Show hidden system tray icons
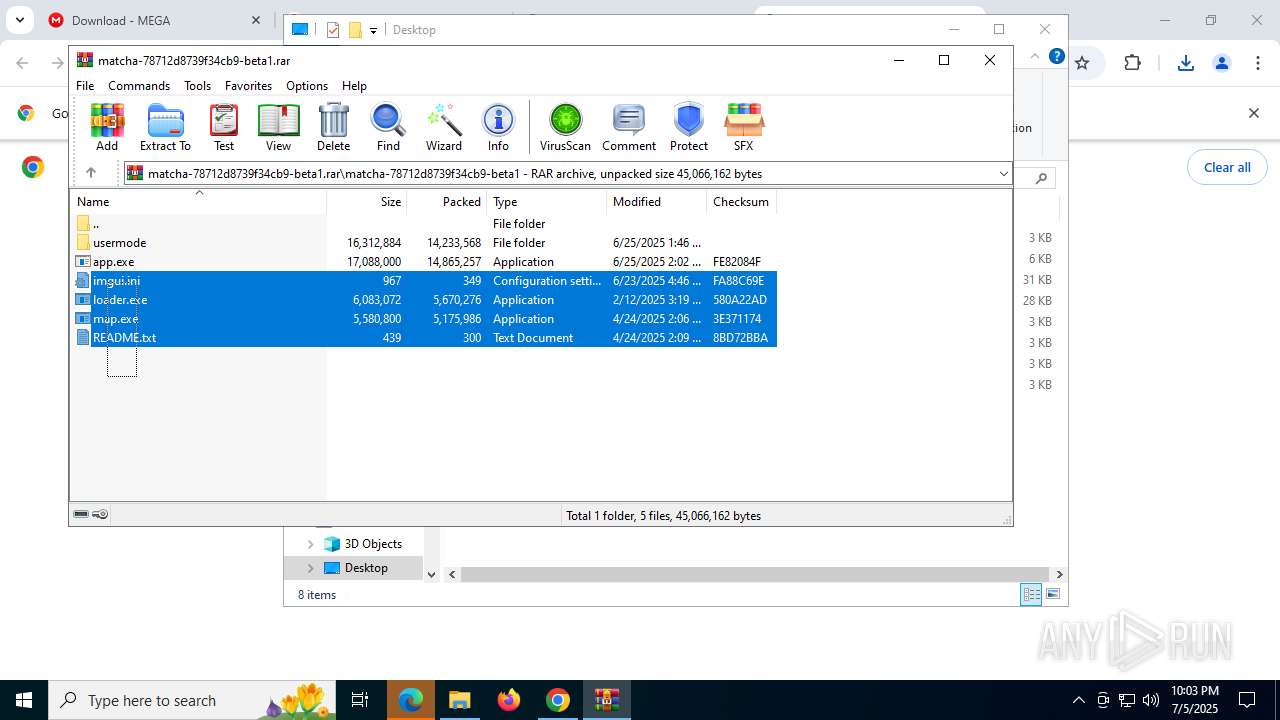 pyautogui.click(x=1078, y=700)
